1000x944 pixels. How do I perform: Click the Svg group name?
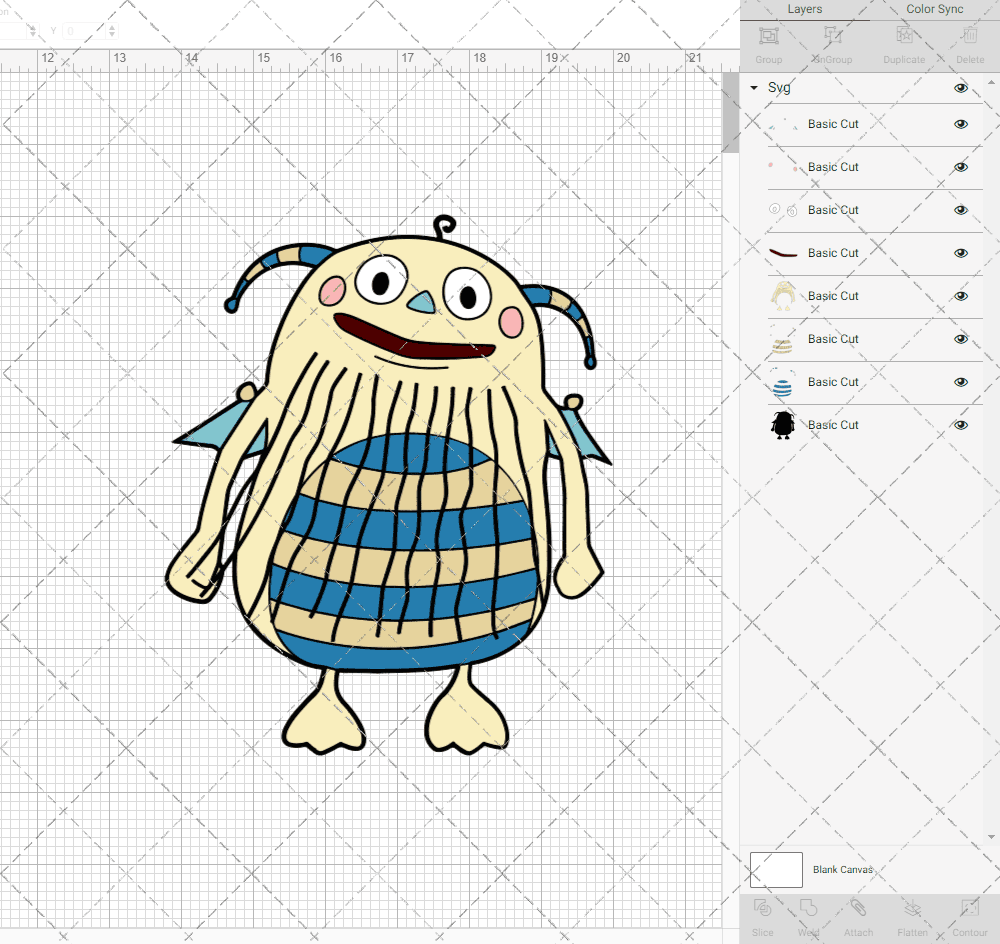coord(779,87)
